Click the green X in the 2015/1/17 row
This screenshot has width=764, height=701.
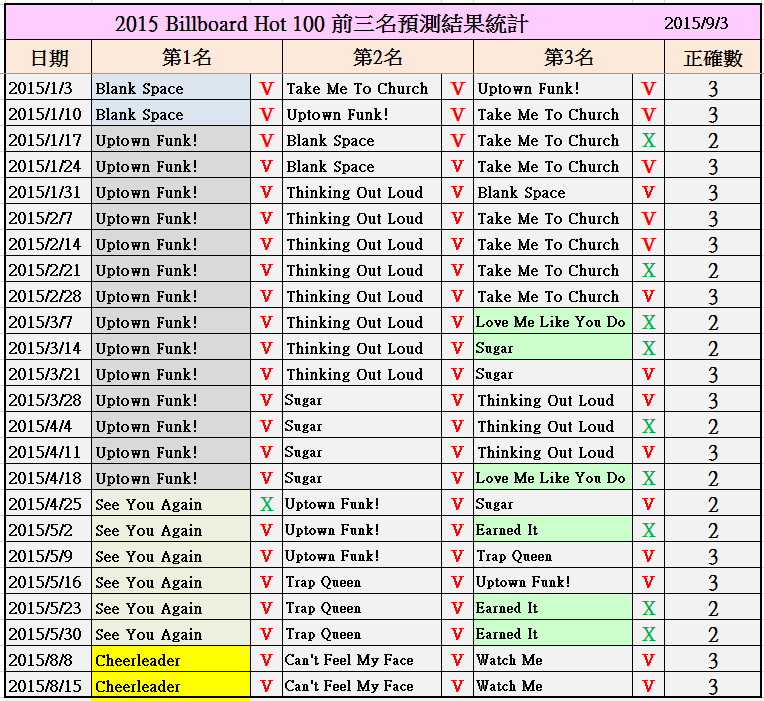click(x=649, y=140)
